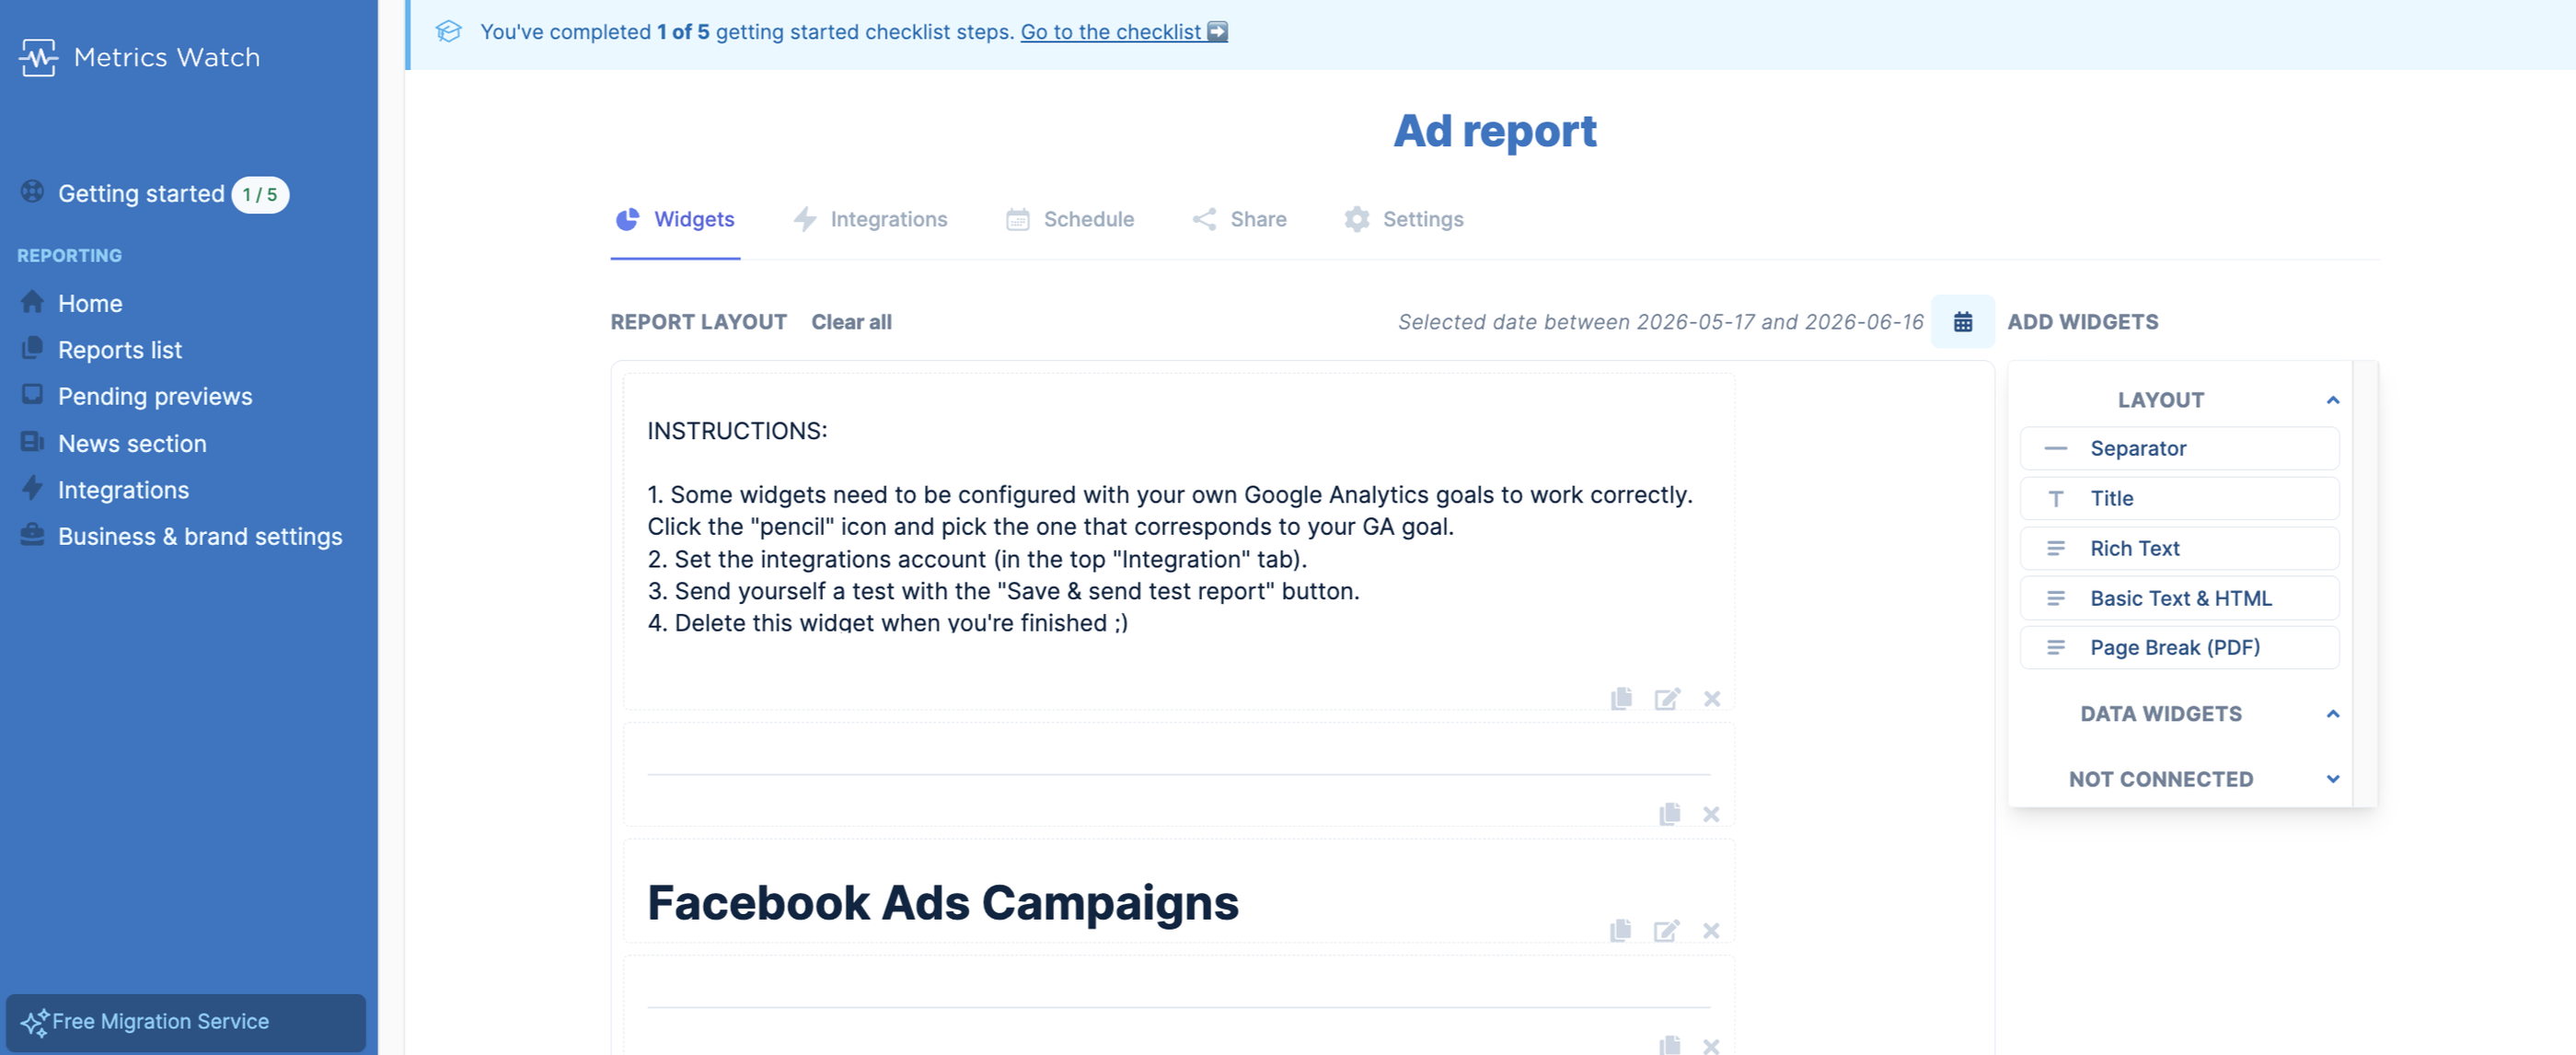Screen dimensions: 2576x1055
Task: Click the Reports list documents icon
Action: 32,347
